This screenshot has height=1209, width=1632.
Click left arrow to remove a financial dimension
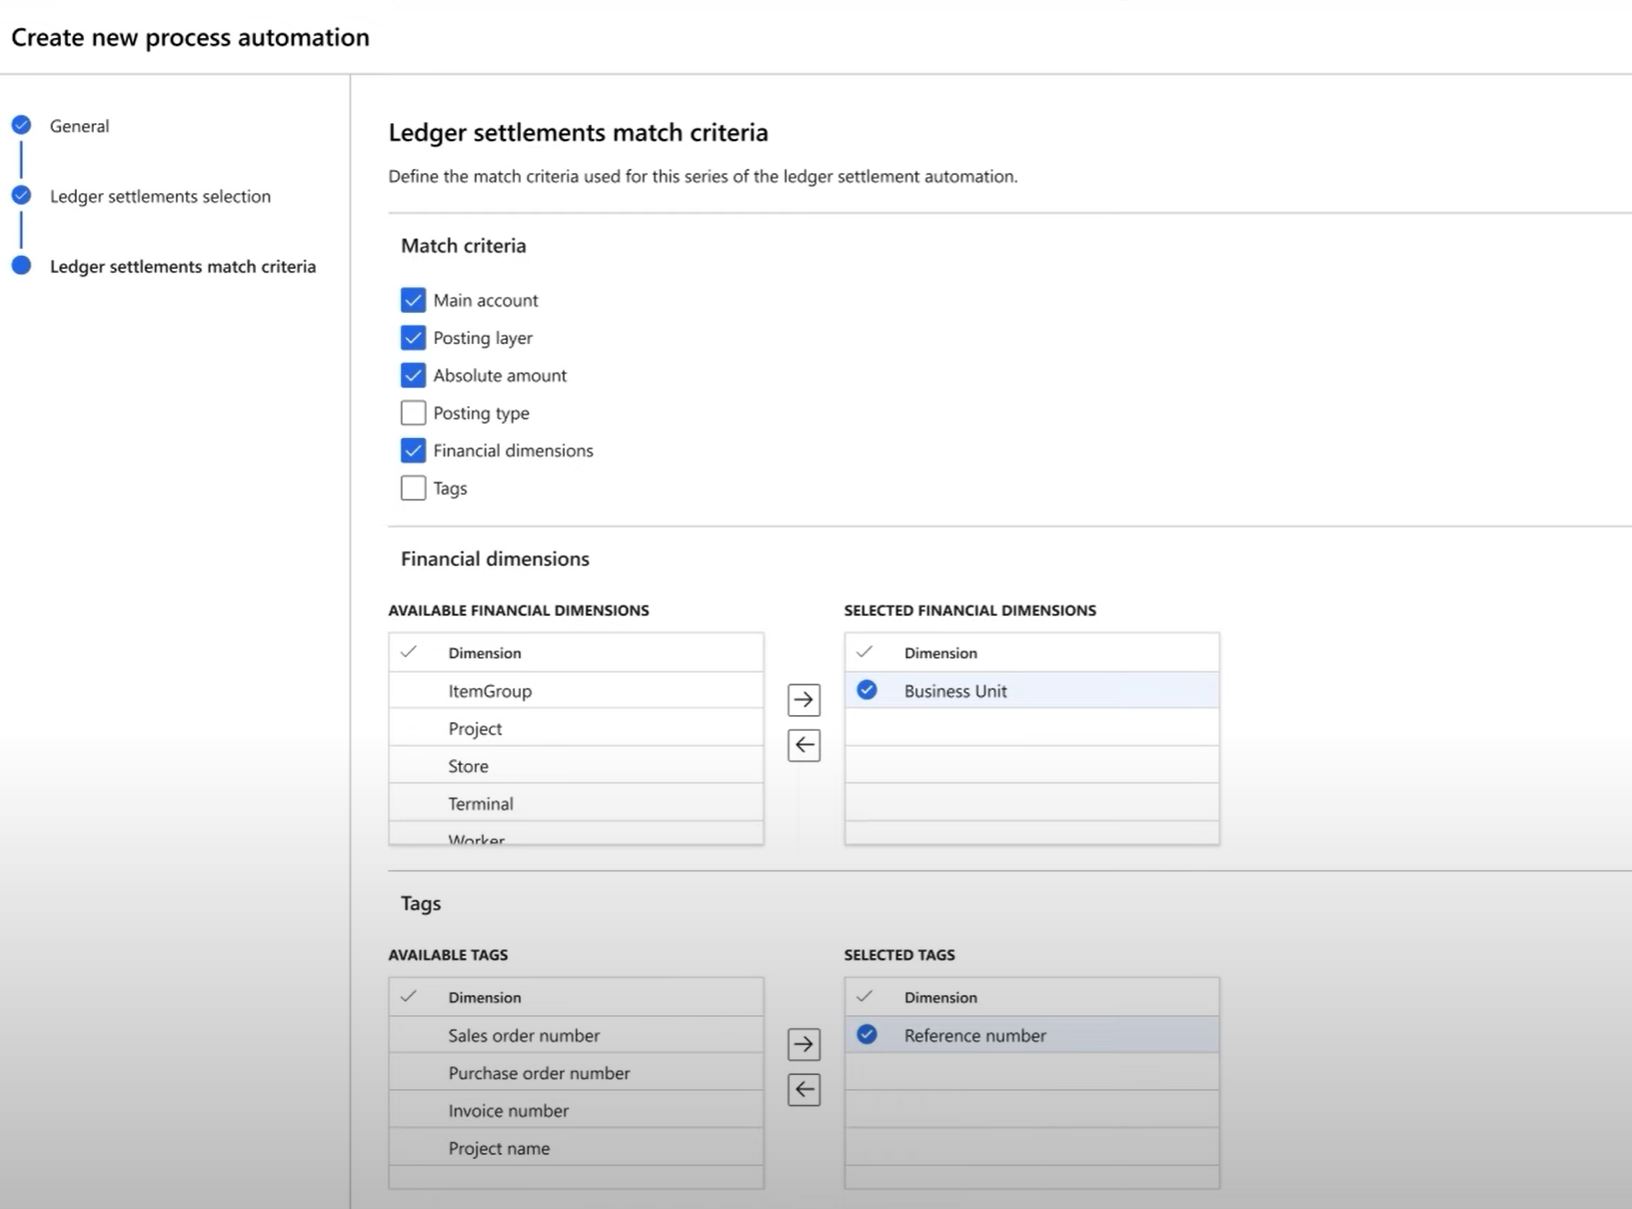804,745
